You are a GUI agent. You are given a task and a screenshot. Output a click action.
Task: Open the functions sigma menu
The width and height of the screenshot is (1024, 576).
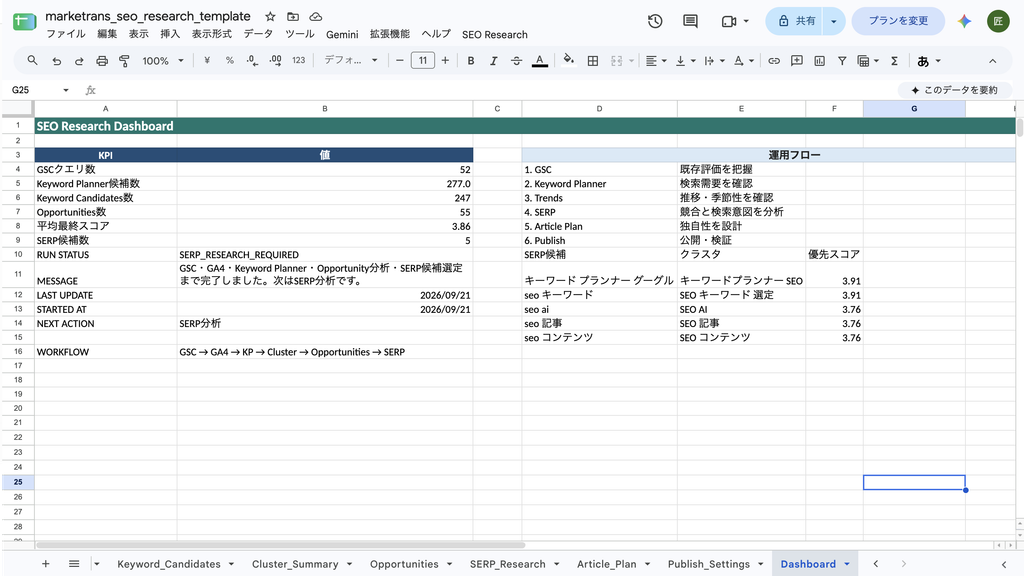coord(894,61)
